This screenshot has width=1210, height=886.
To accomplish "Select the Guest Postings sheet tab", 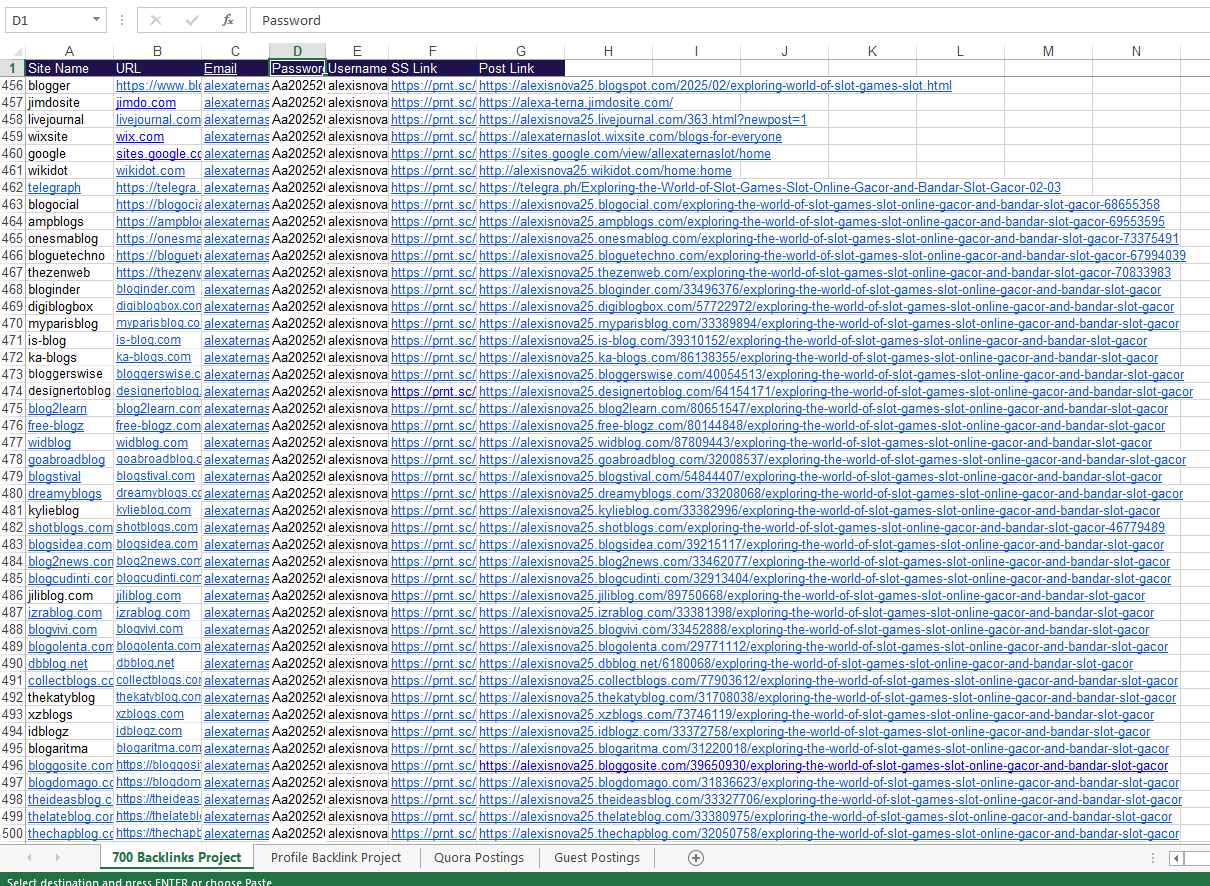I will click(596, 857).
